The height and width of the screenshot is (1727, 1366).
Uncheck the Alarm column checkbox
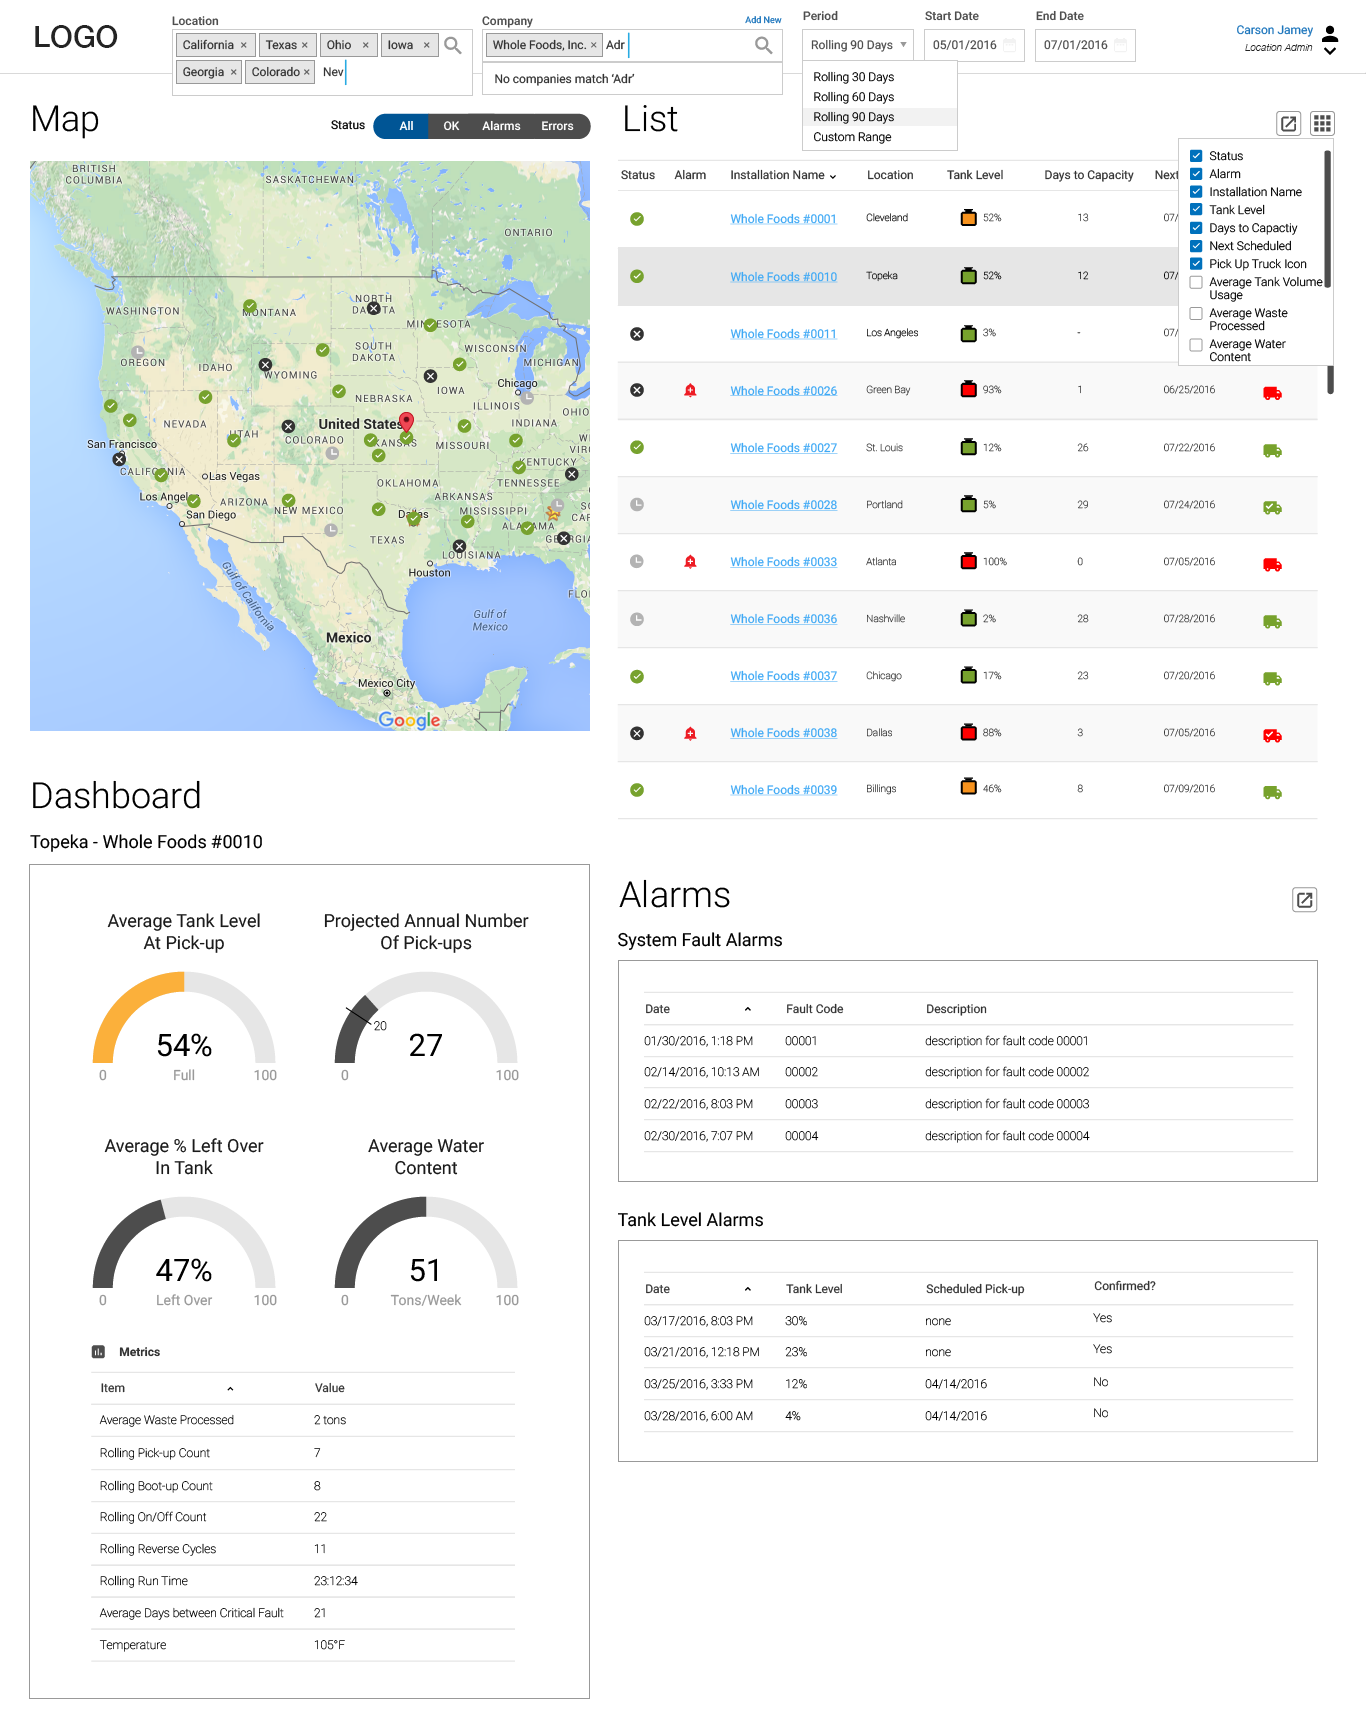[1196, 174]
